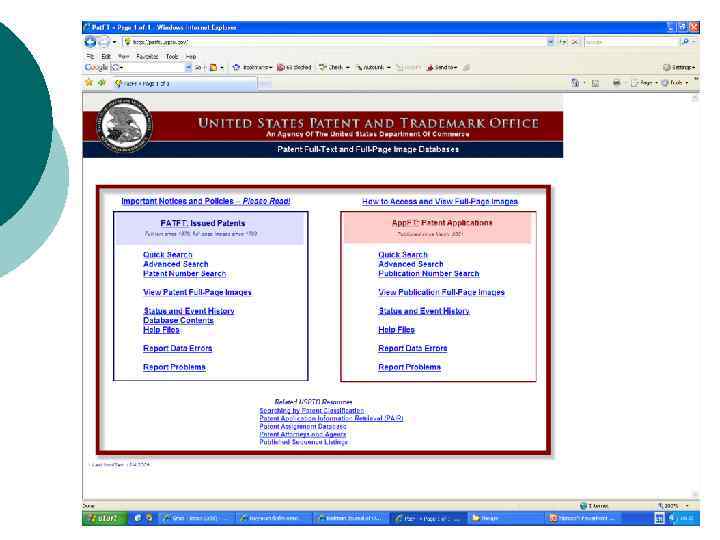The image size is (720, 540).
Task: Open PatFT Advanced Search link
Action: (x=176, y=264)
